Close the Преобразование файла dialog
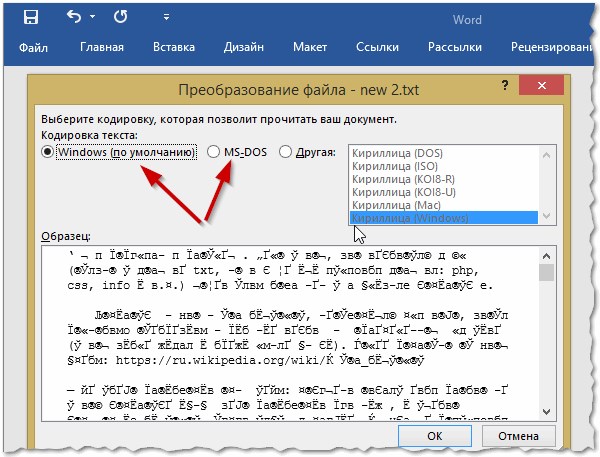This screenshot has height=457, width=600. [x=541, y=85]
